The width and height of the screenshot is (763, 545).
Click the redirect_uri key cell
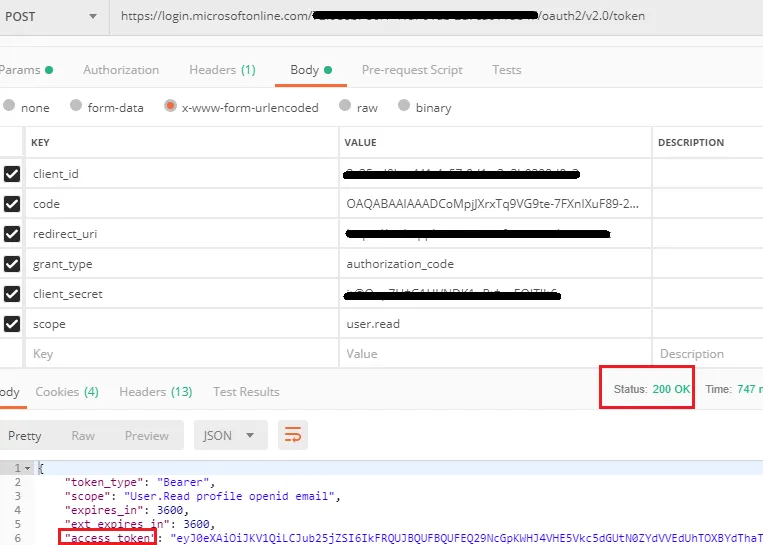[x=182, y=234]
